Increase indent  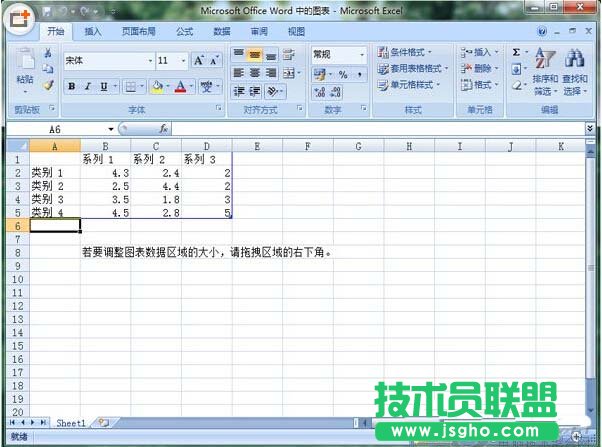click(x=255, y=91)
